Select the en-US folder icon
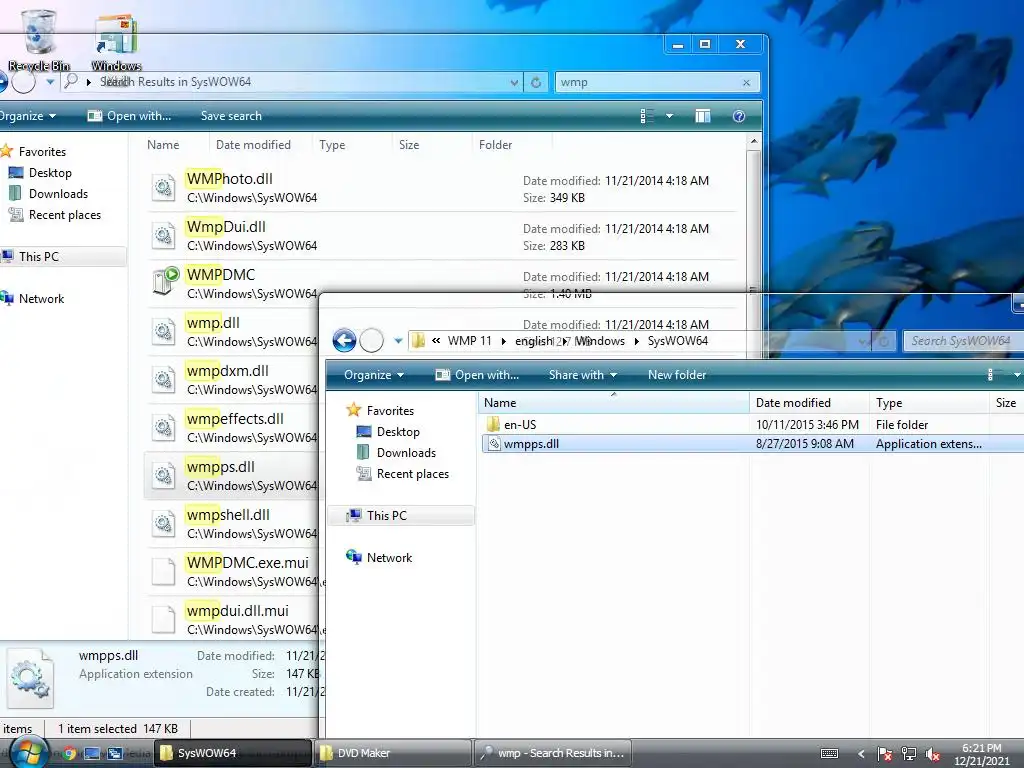Image resolution: width=1024 pixels, height=768 pixels. click(x=494, y=424)
